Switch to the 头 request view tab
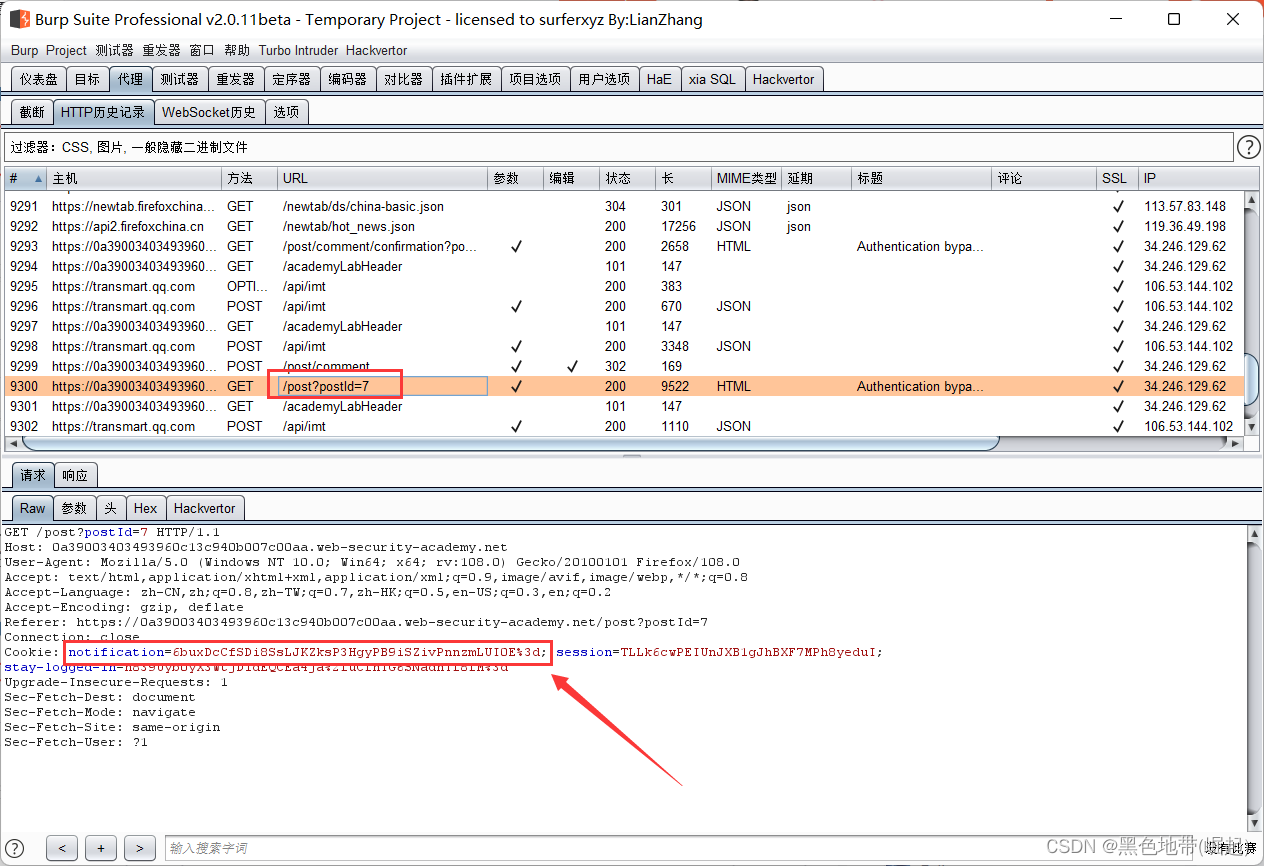The width and height of the screenshot is (1264, 866). 111,508
